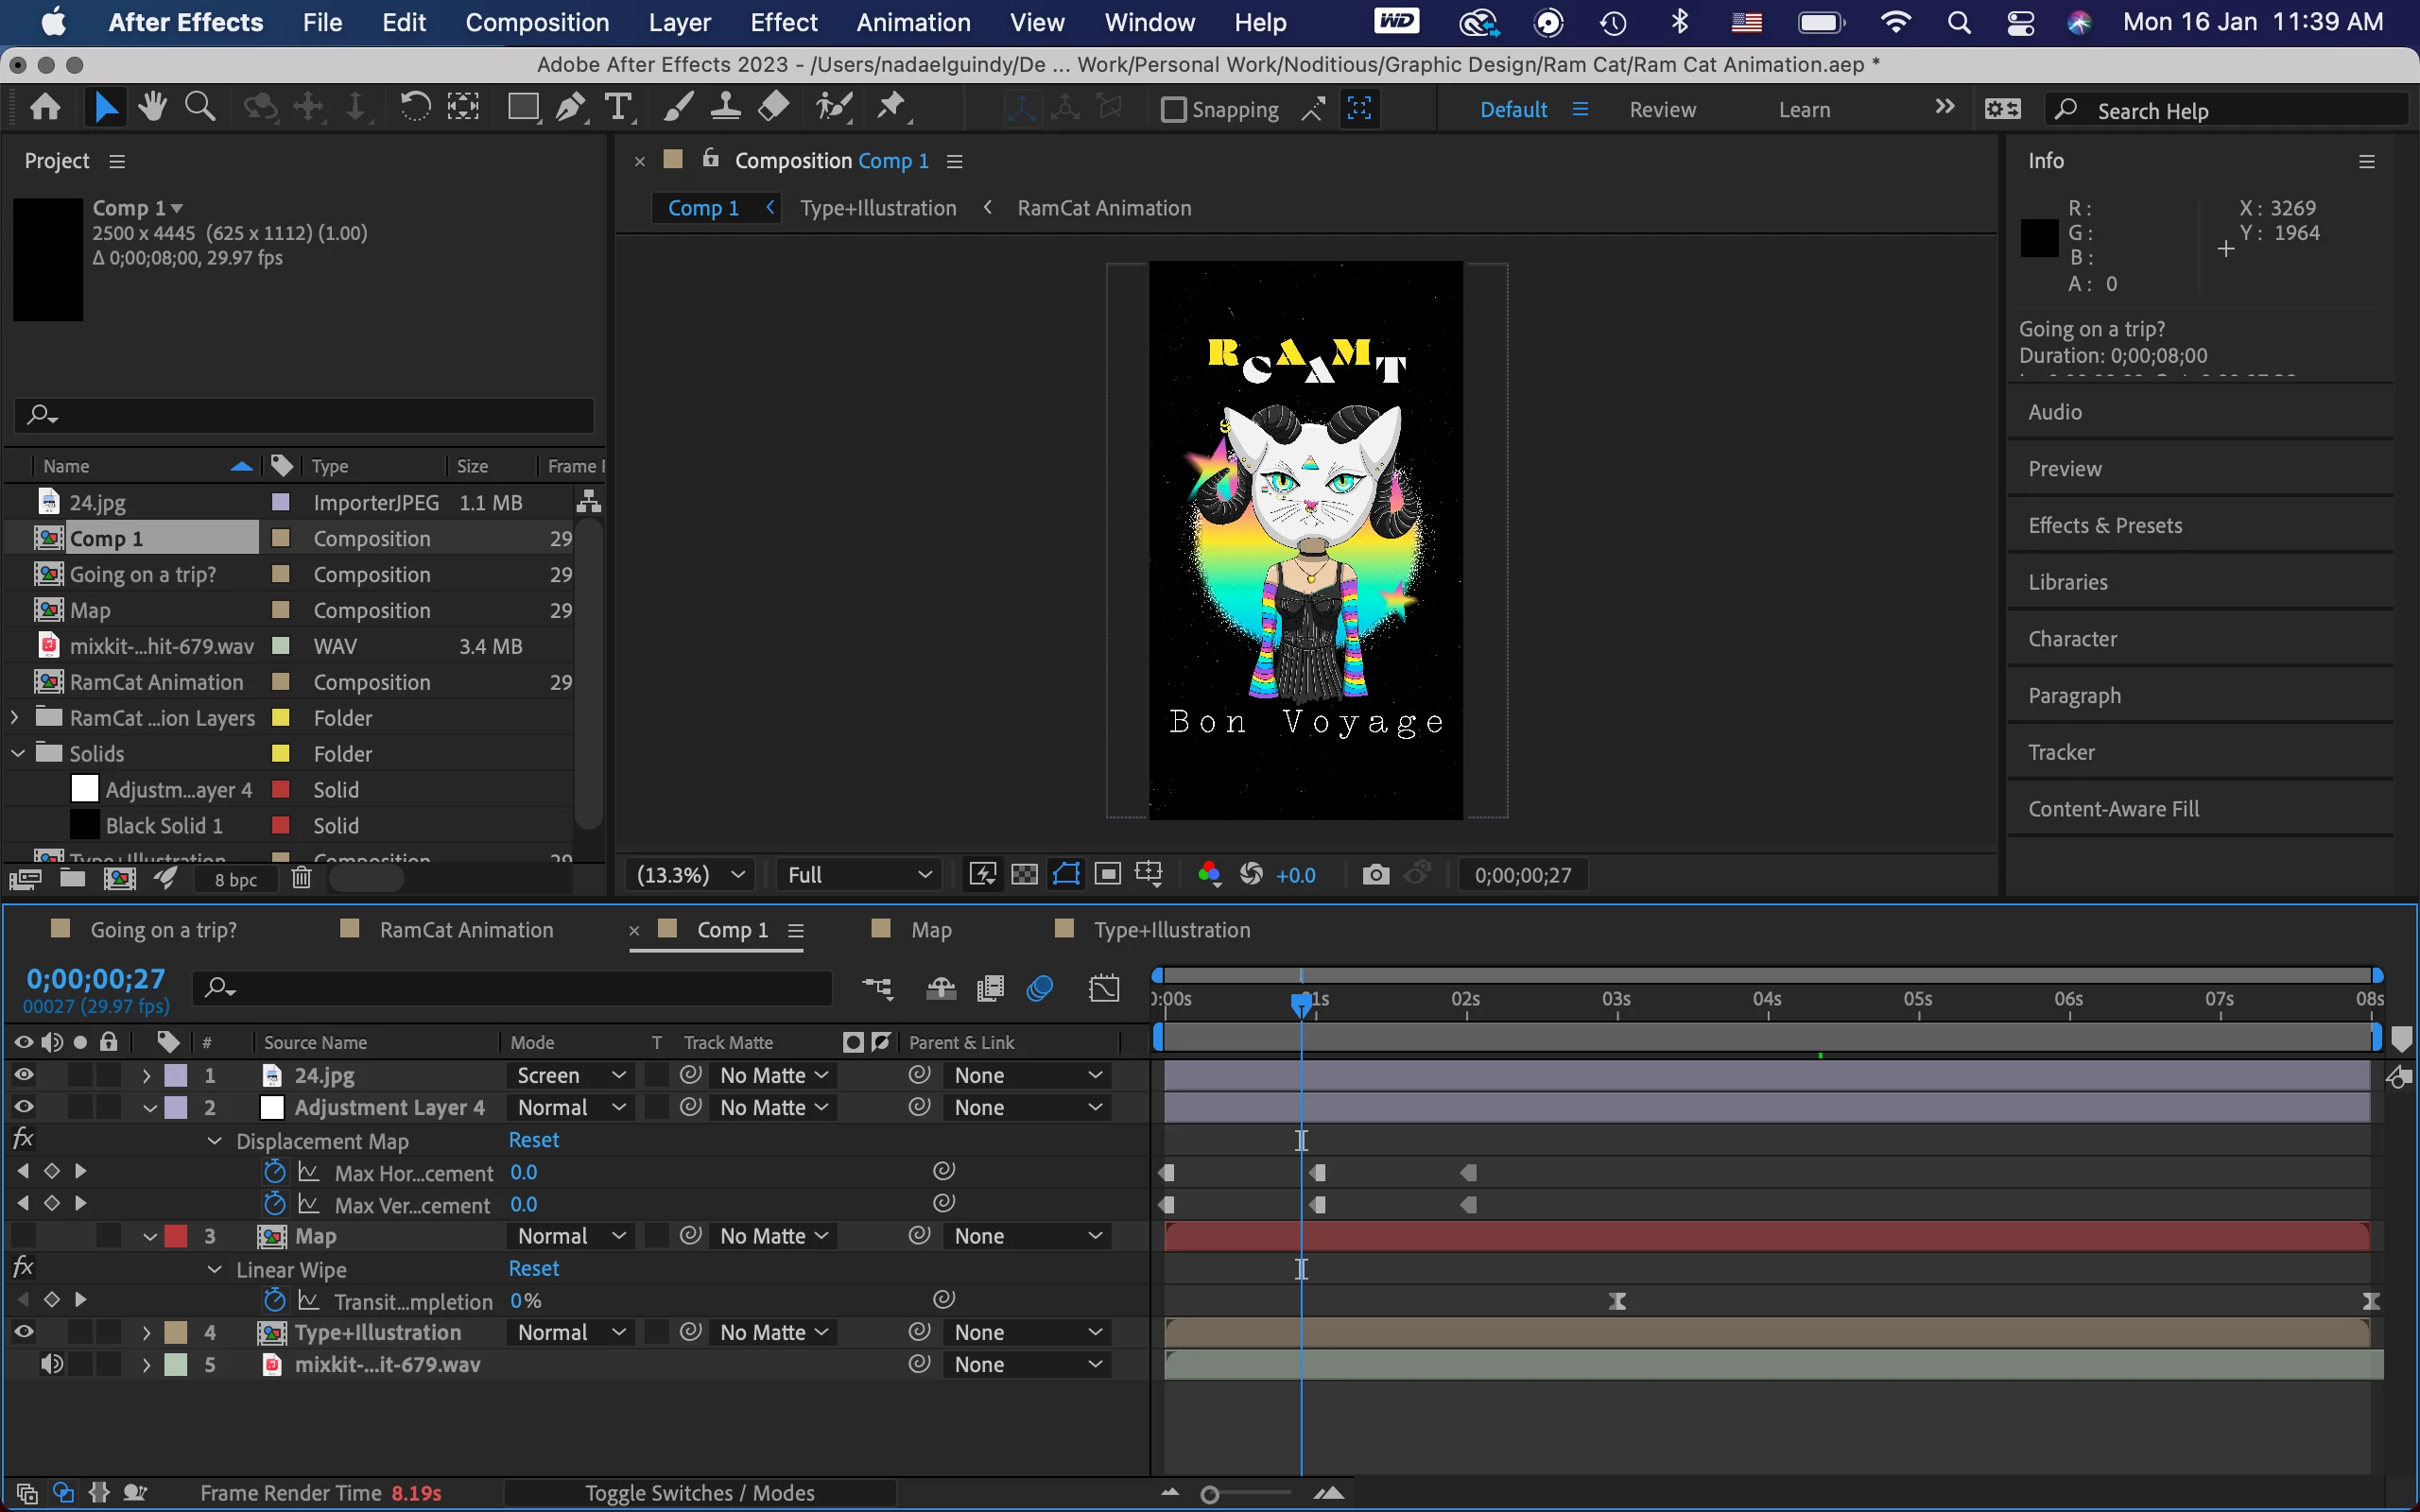
Task: Select the Puppet Pin tool
Action: [891, 107]
